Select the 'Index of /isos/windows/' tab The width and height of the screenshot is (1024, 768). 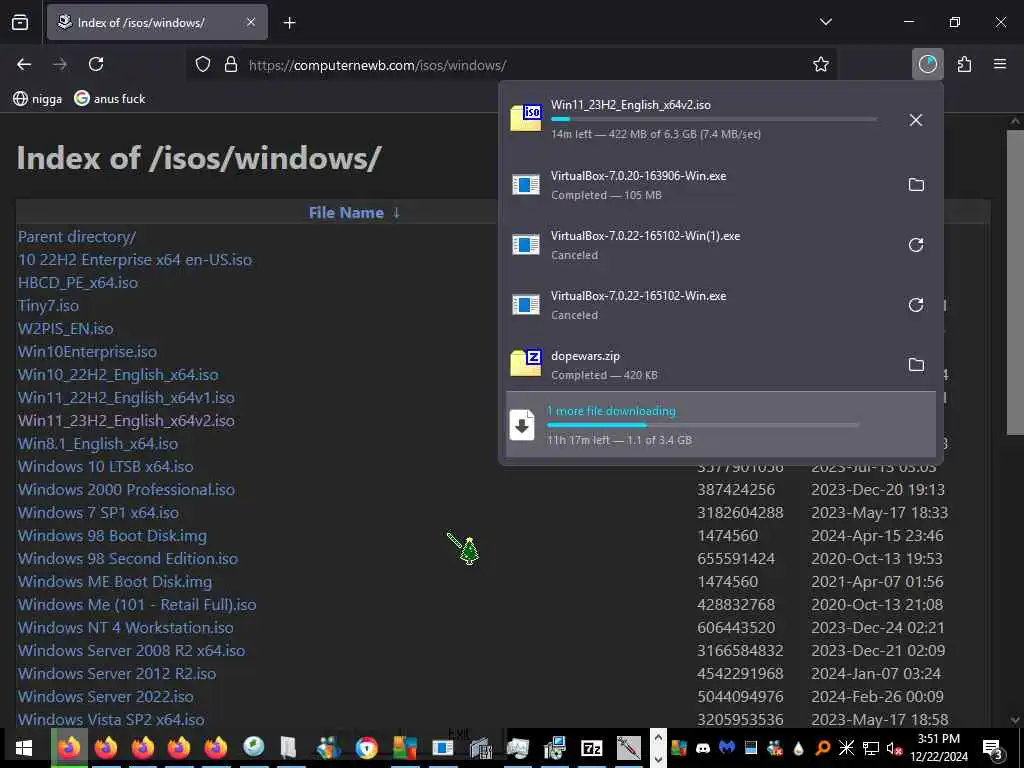[x=157, y=22]
